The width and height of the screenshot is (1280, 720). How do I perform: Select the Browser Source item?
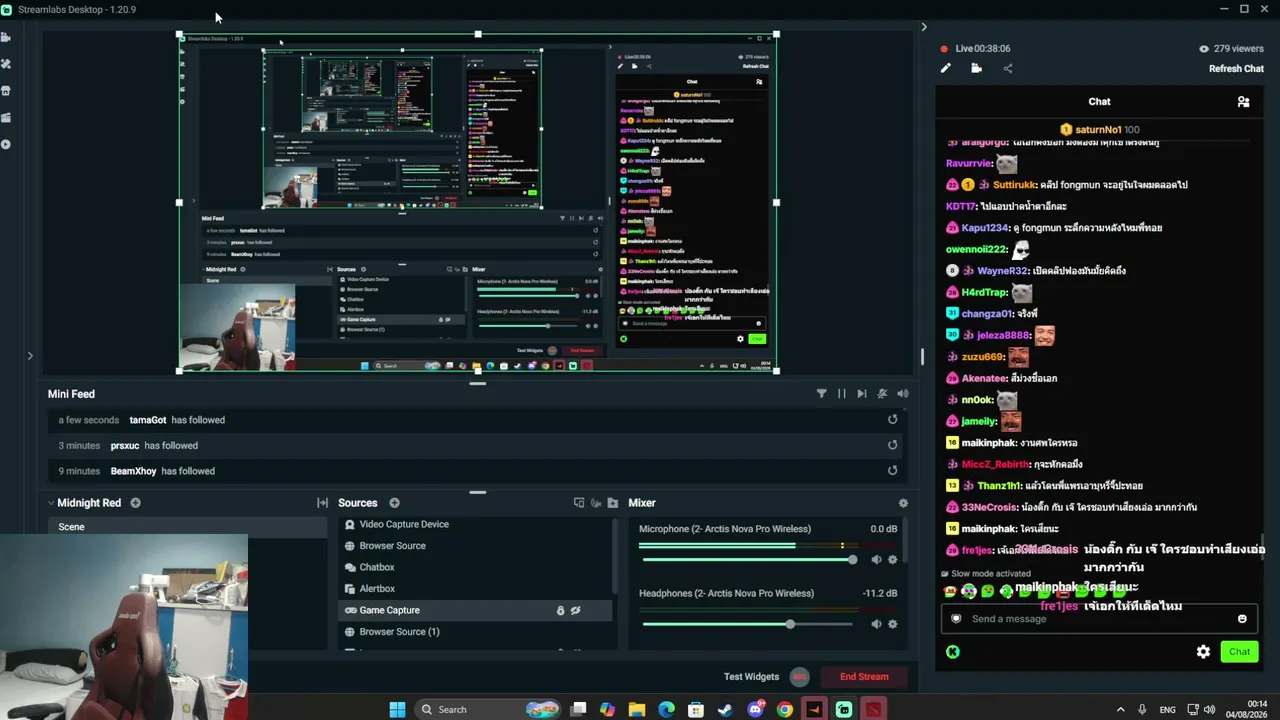[x=475, y=546]
